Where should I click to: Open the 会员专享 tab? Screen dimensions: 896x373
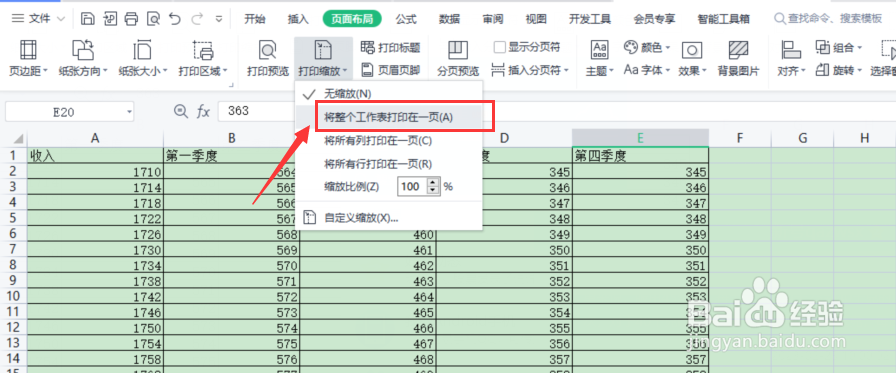[654, 19]
